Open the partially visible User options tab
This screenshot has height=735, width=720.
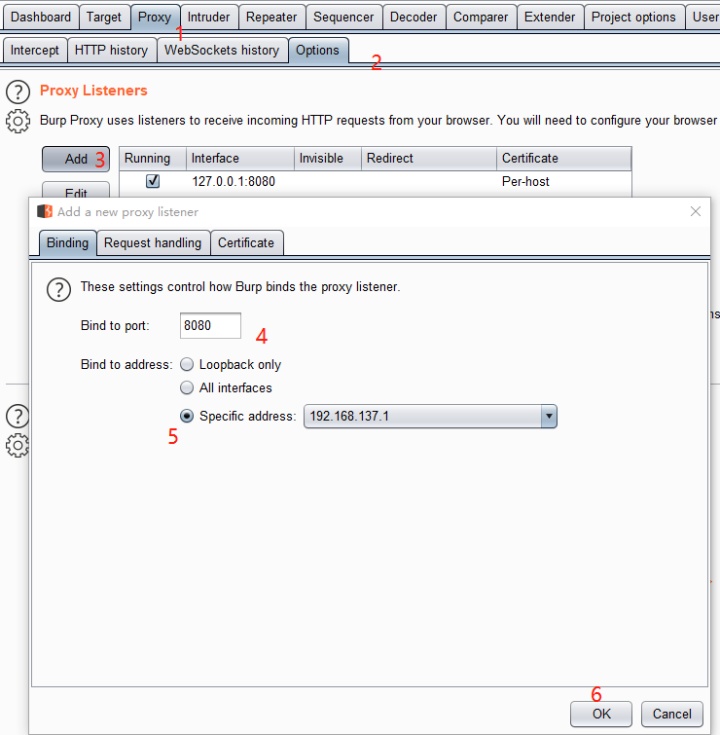click(704, 17)
